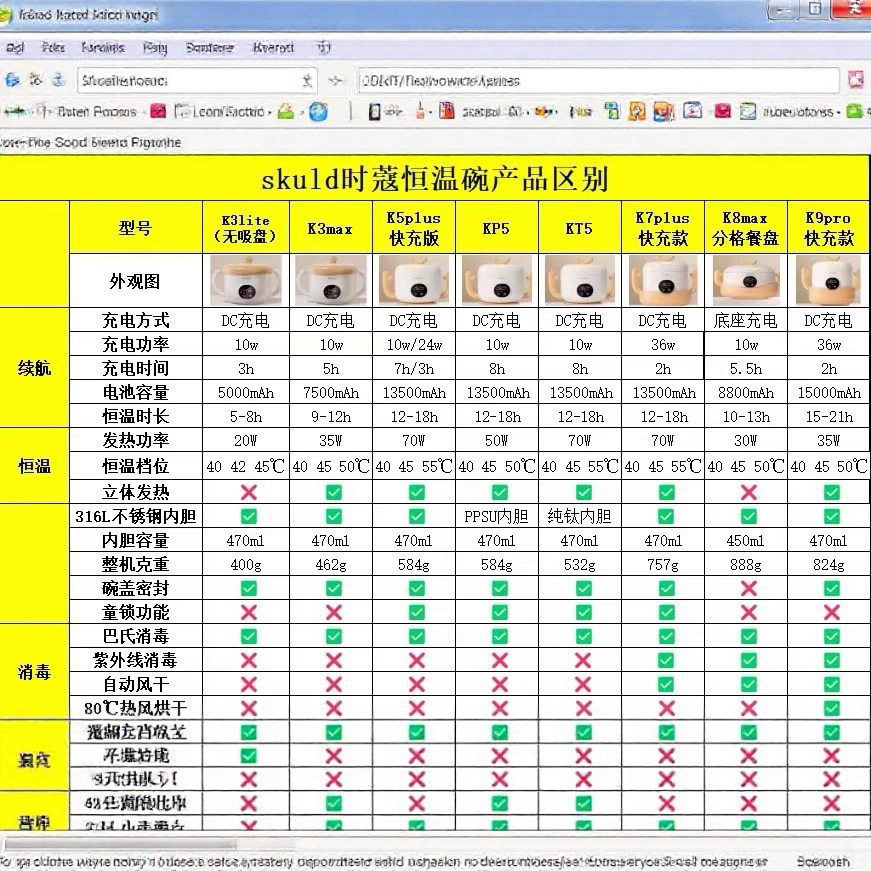Focus the main address bar field
The image size is (871, 871).
599,81
